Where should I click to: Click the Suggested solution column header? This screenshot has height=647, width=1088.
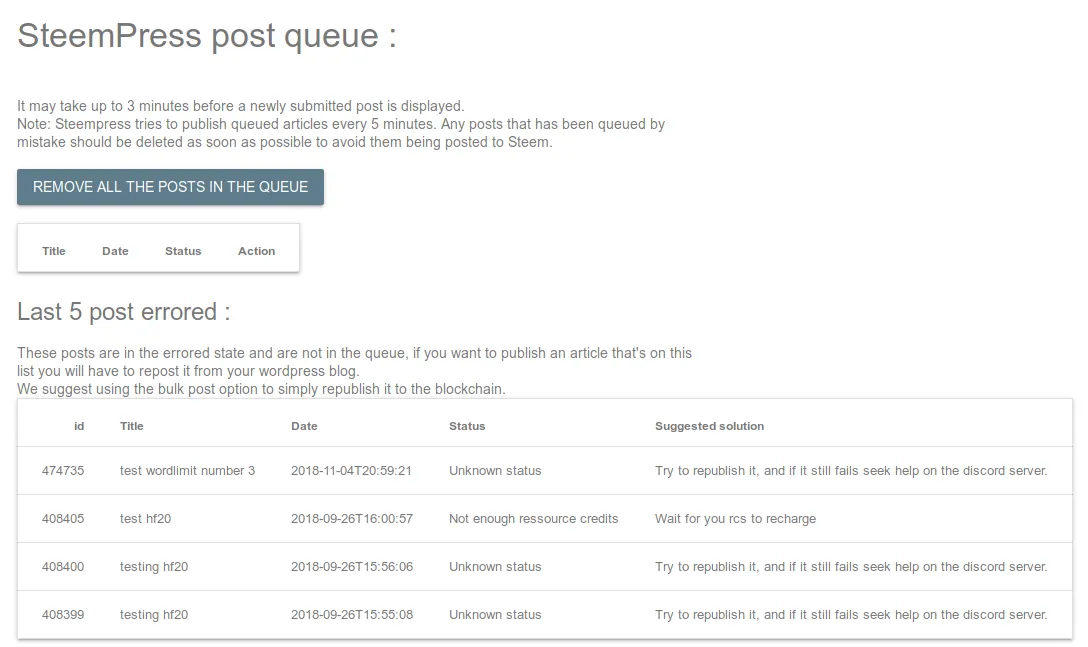pos(709,426)
